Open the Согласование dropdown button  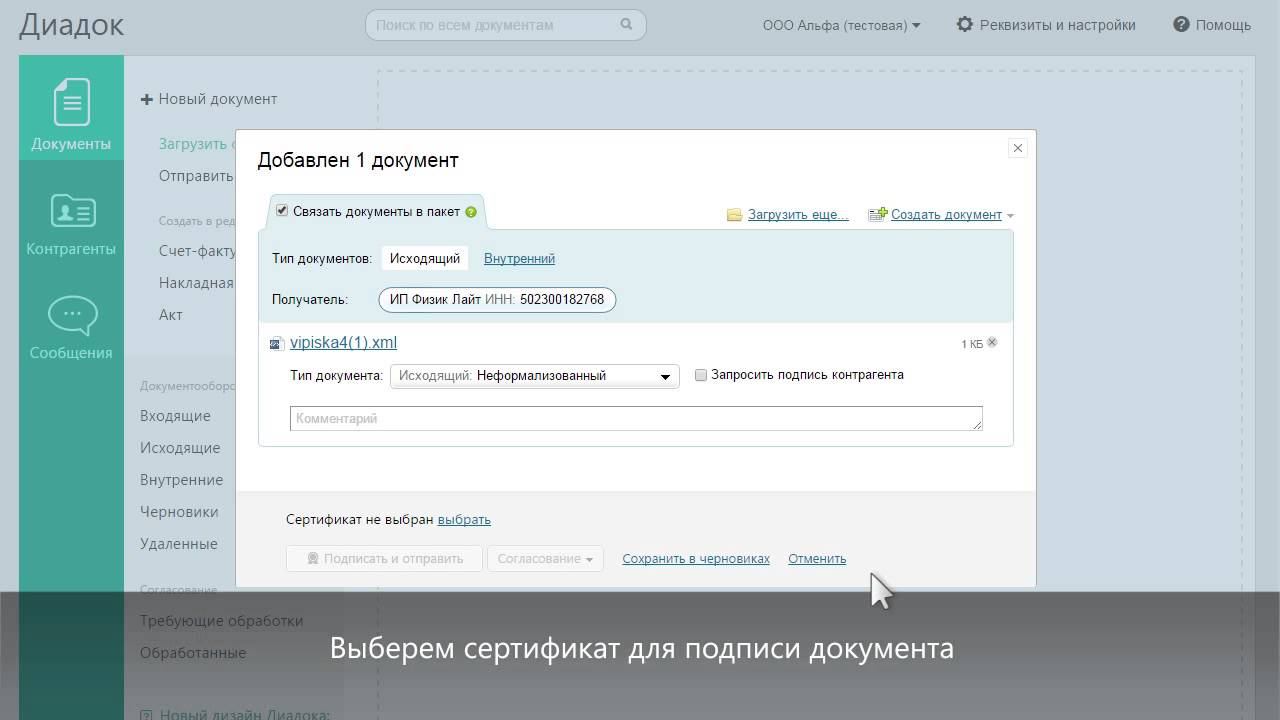[545, 559]
